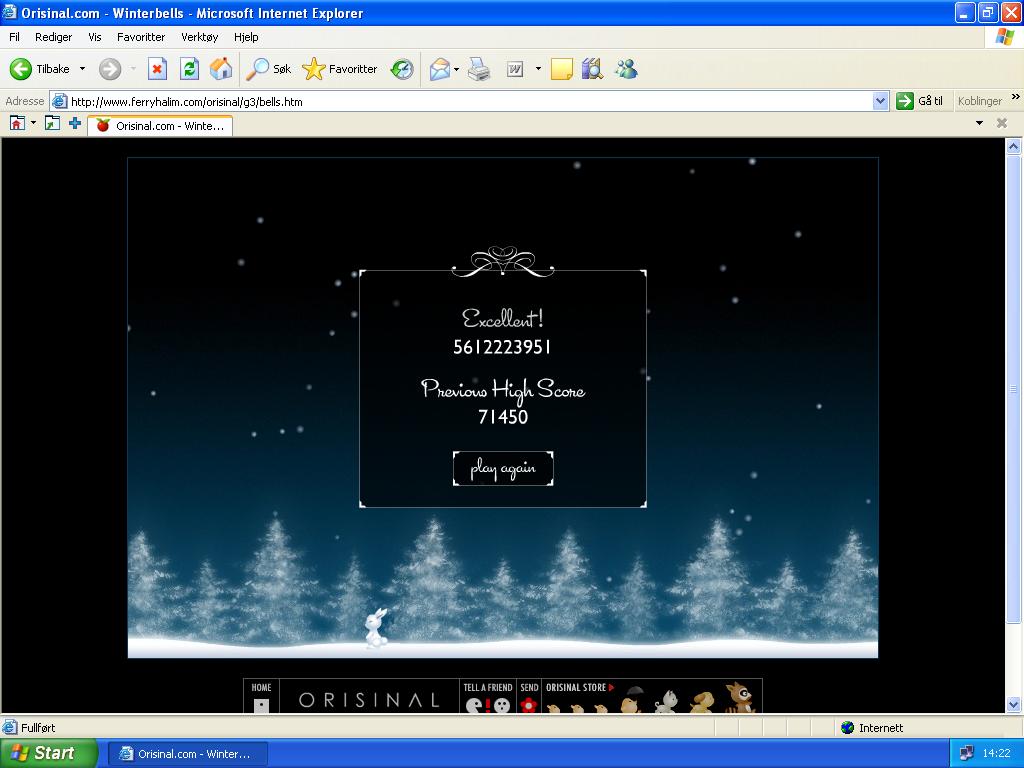Viewport: 1024px width, 768px height.
Task: Refresh the page with green arrows icon
Action: (189, 69)
